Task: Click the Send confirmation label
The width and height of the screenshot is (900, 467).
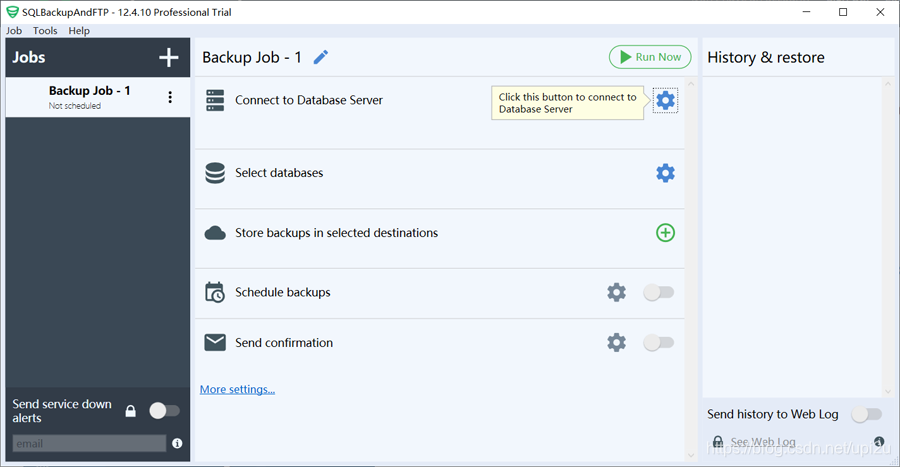Action: 284,343
